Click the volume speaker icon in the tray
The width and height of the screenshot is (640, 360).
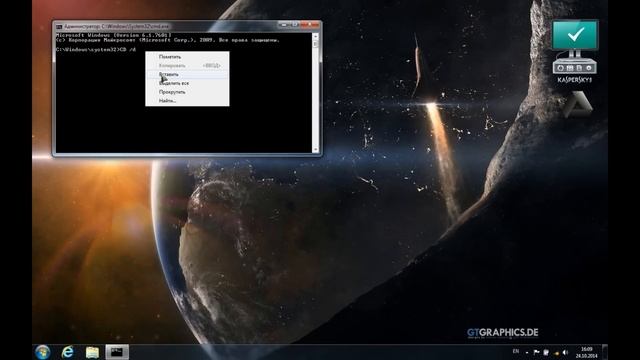[565, 352]
